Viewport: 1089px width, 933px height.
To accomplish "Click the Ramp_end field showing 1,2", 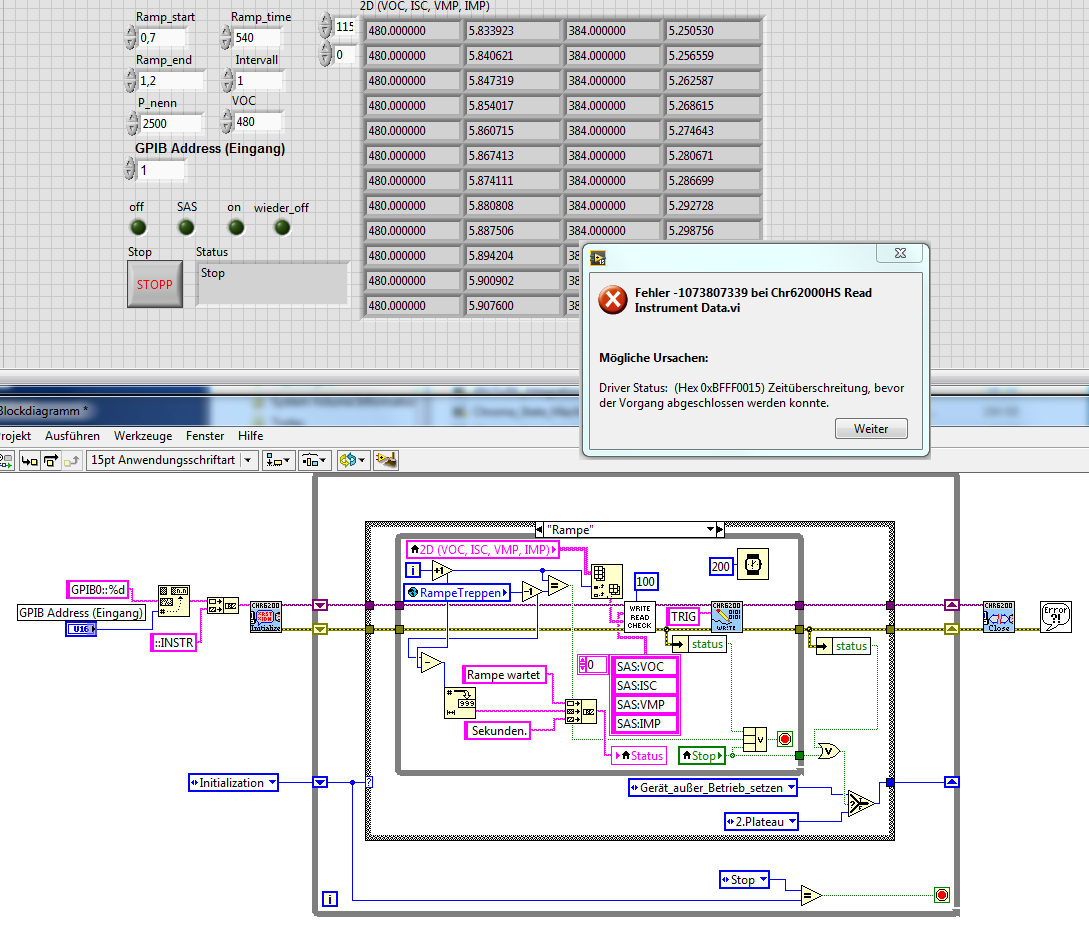I will tap(172, 81).
